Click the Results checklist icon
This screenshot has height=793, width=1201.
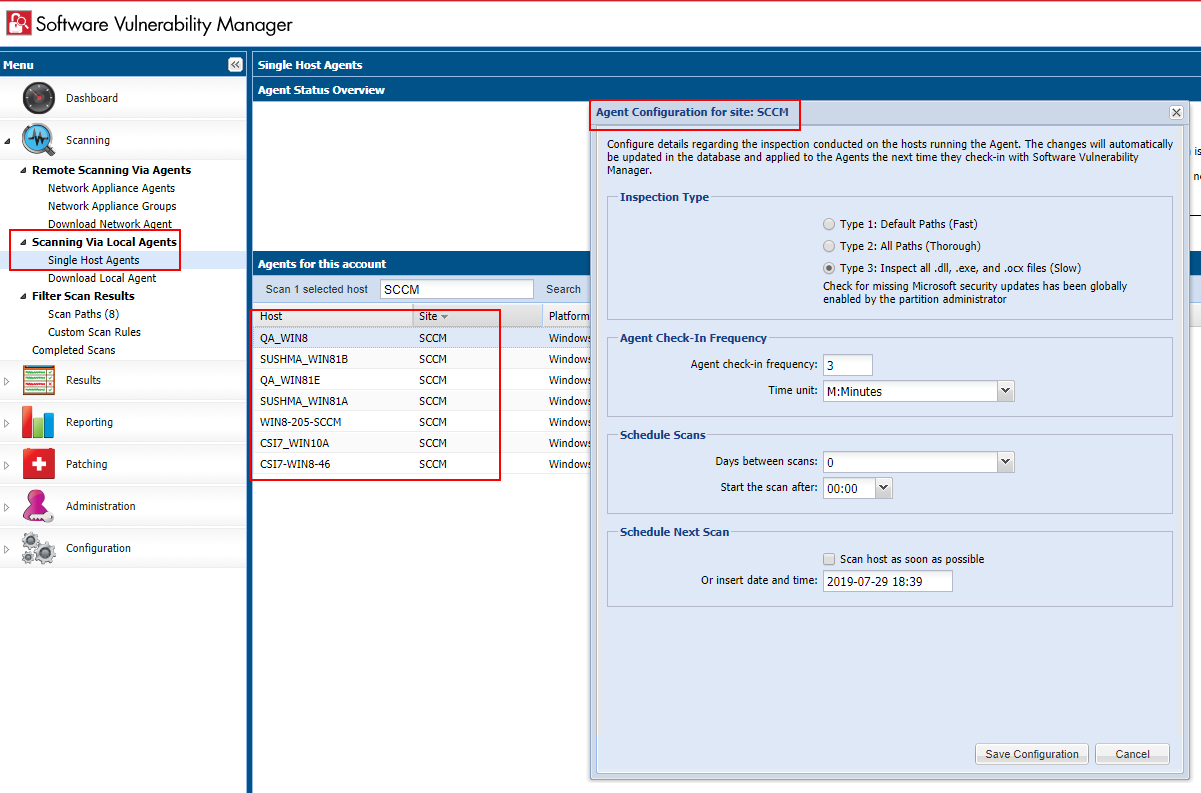(38, 380)
